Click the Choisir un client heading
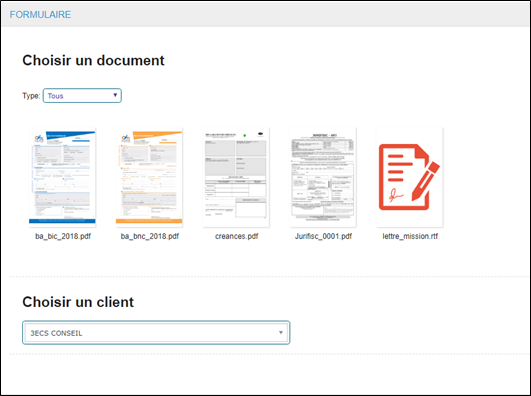 78,302
